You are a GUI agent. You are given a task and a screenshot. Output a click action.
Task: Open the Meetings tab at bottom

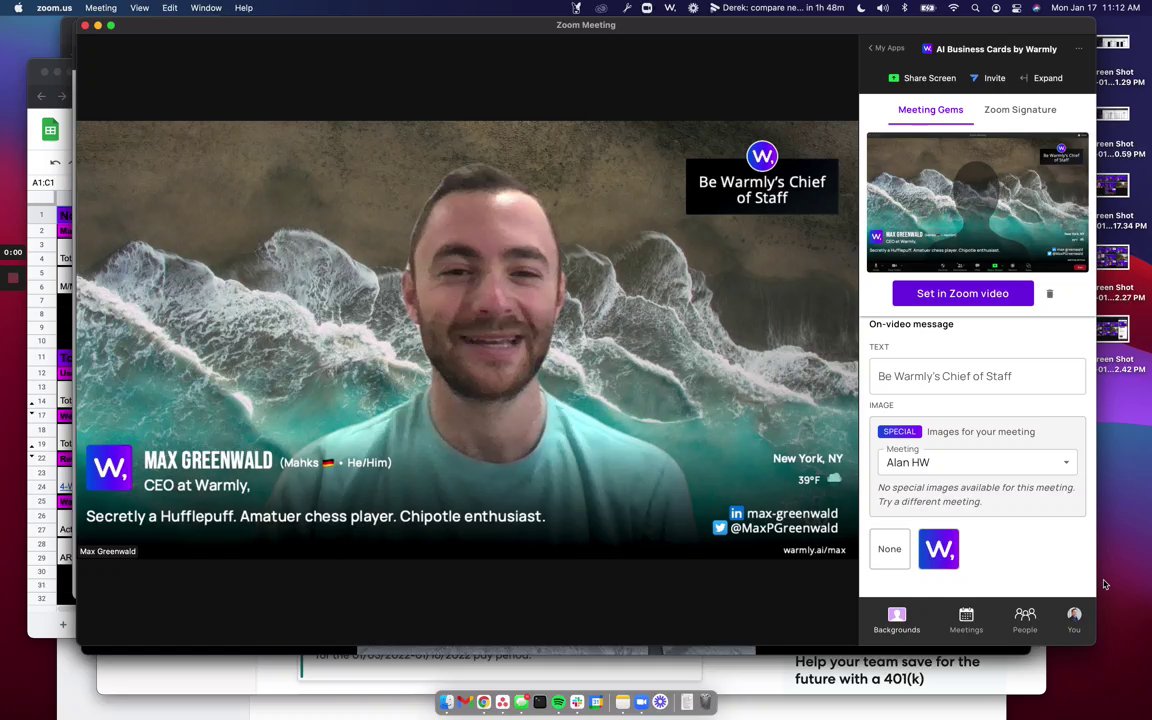click(x=965, y=620)
